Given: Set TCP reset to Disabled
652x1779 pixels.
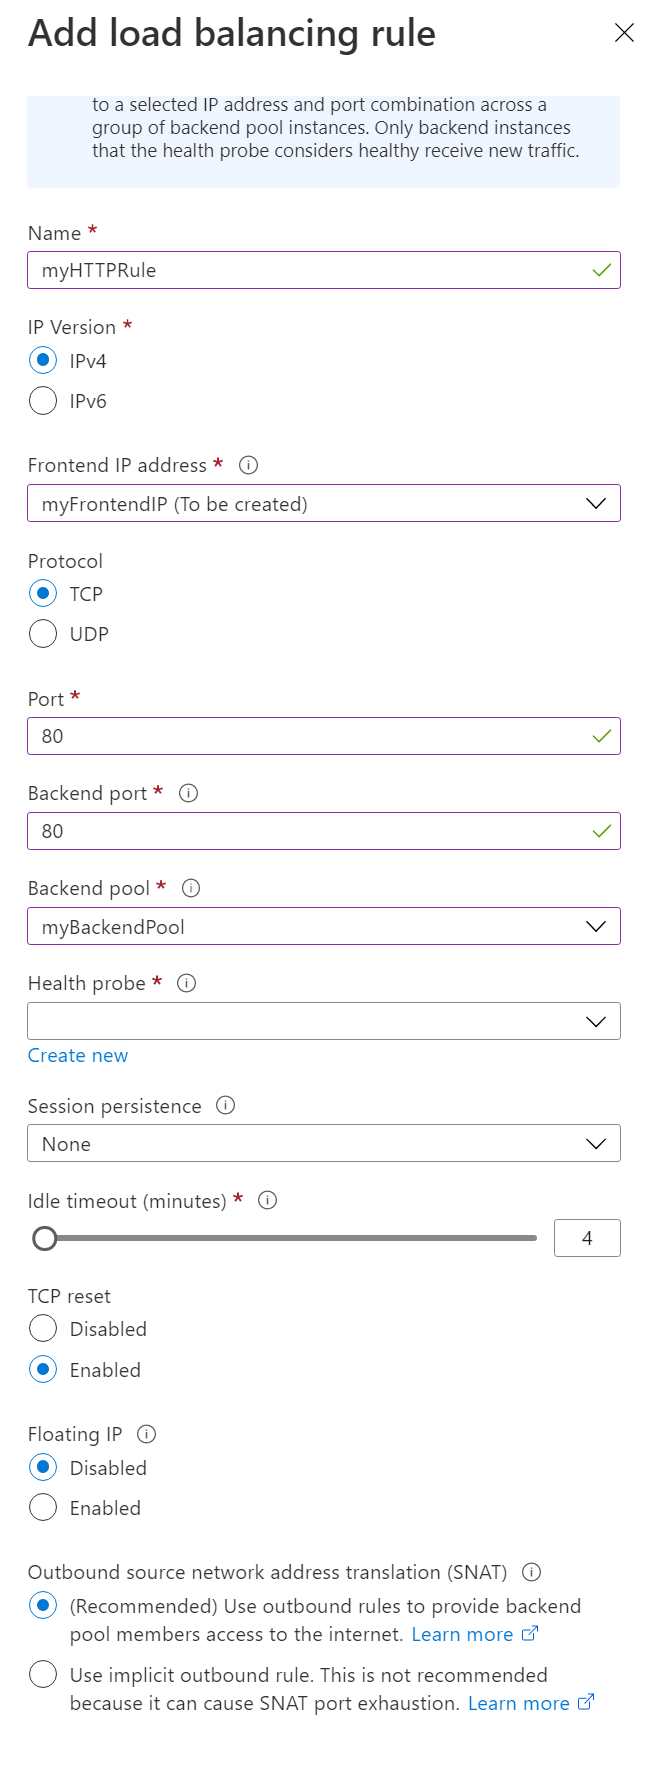Looking at the screenshot, I should [43, 1329].
